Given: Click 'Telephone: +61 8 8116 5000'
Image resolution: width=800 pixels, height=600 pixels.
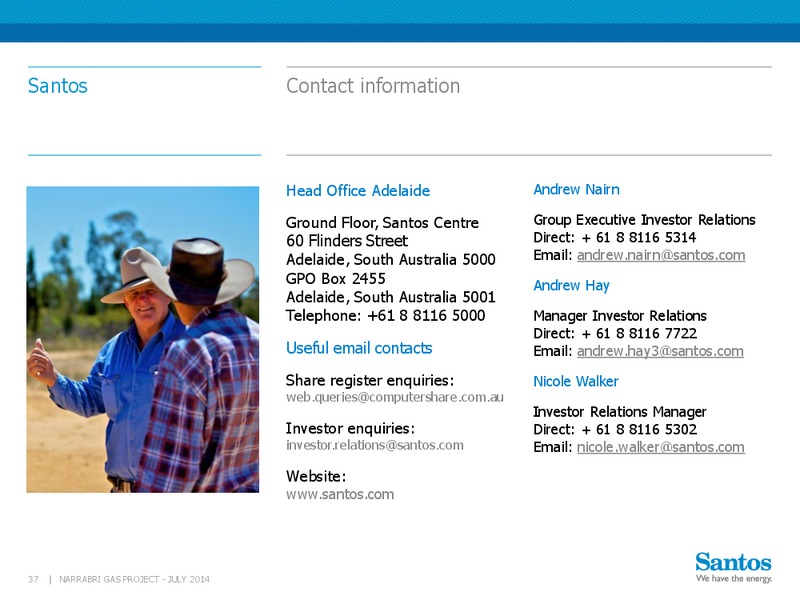Looking at the screenshot, I should 385,315.
